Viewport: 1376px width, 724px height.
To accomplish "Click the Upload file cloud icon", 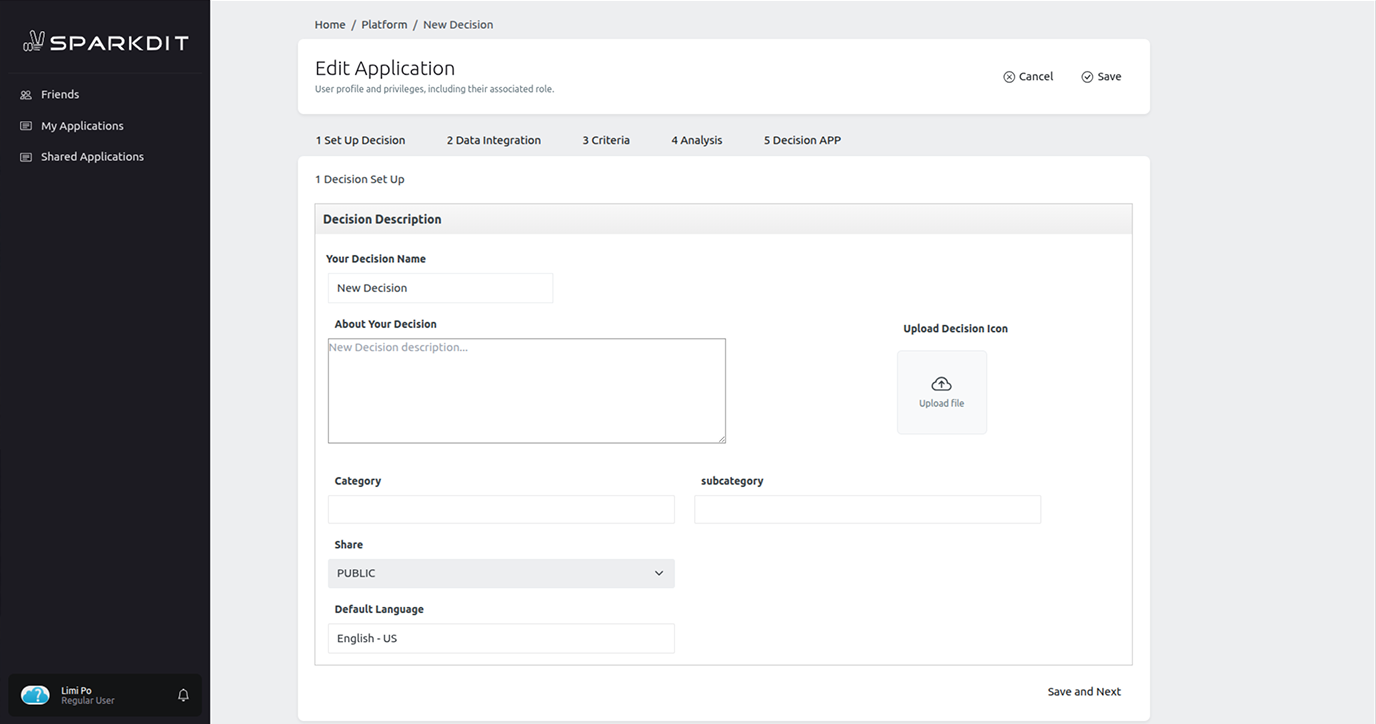I will [941, 383].
